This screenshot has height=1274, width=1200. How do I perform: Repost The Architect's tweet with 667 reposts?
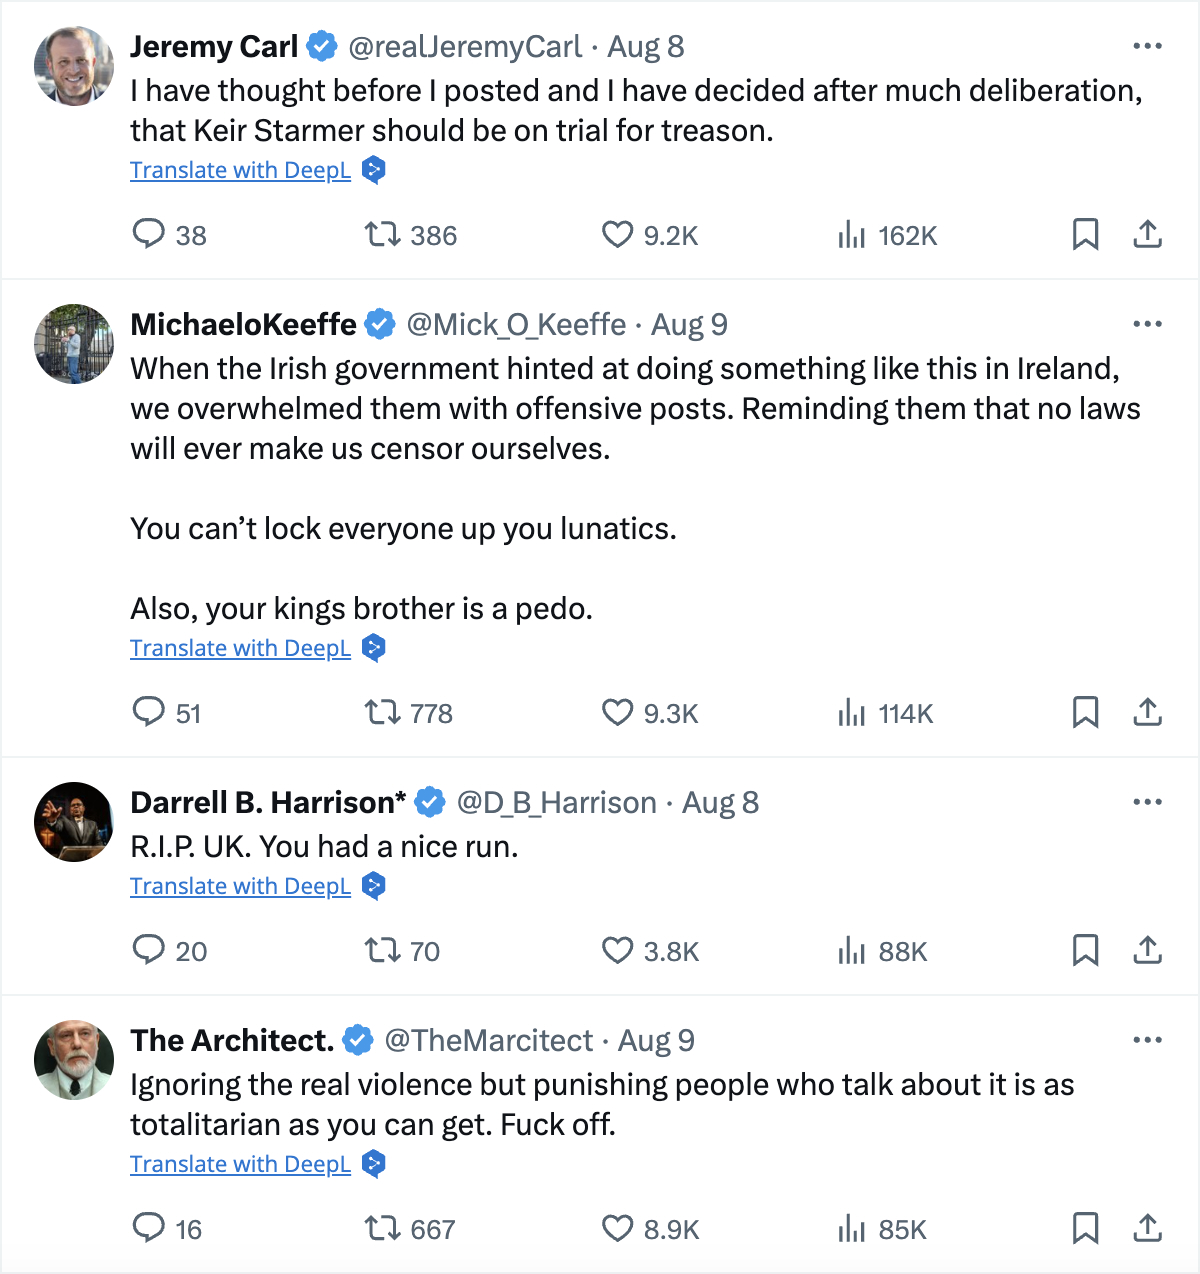click(x=381, y=1228)
